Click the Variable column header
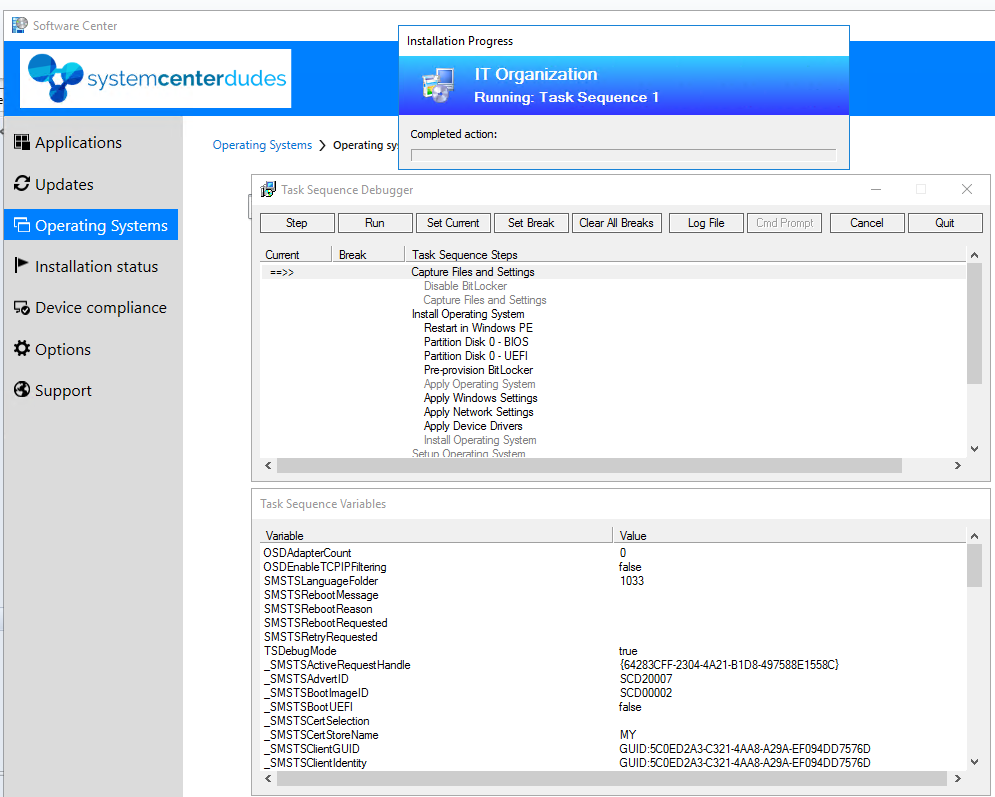The width and height of the screenshot is (995, 797). pyautogui.click(x=436, y=536)
